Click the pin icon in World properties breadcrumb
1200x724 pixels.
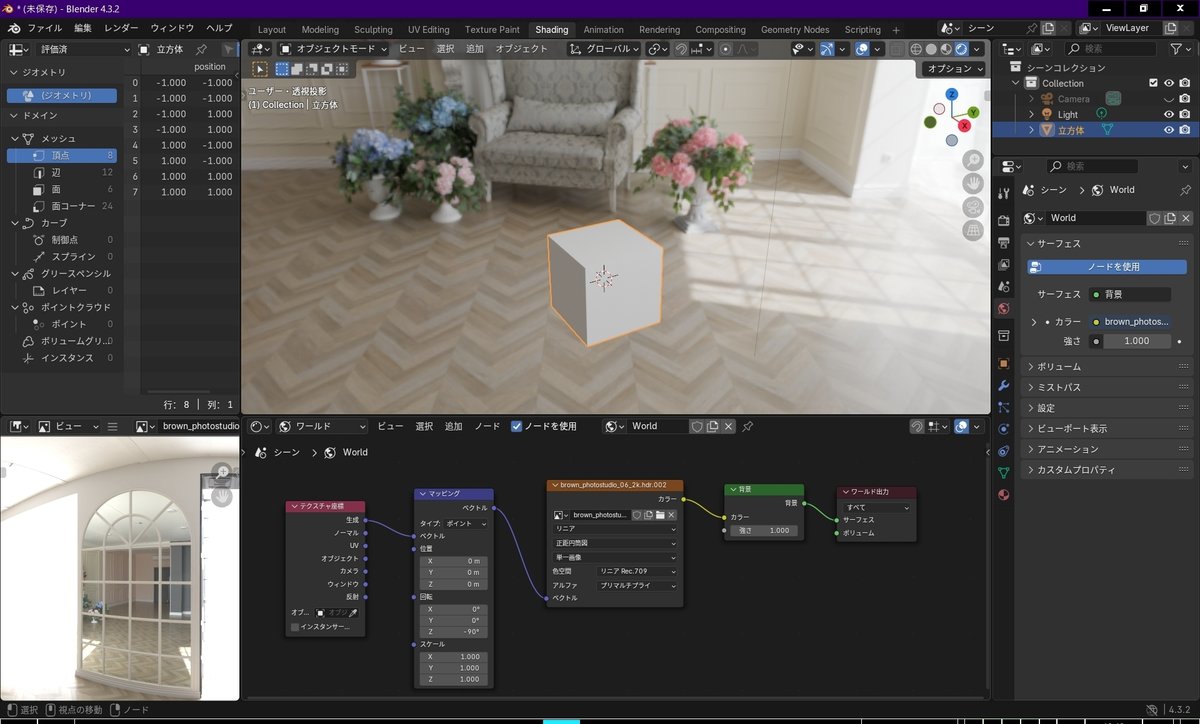coord(1186,190)
